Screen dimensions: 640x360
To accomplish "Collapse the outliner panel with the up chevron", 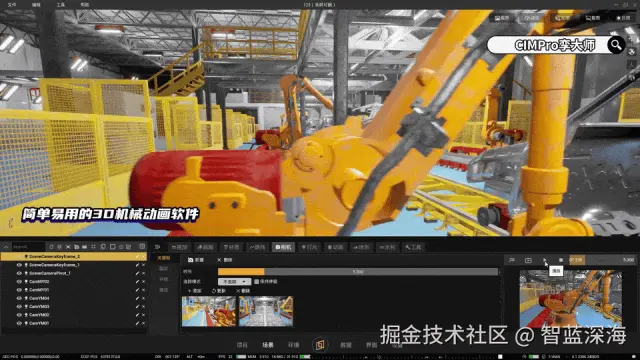I will point(6,247).
